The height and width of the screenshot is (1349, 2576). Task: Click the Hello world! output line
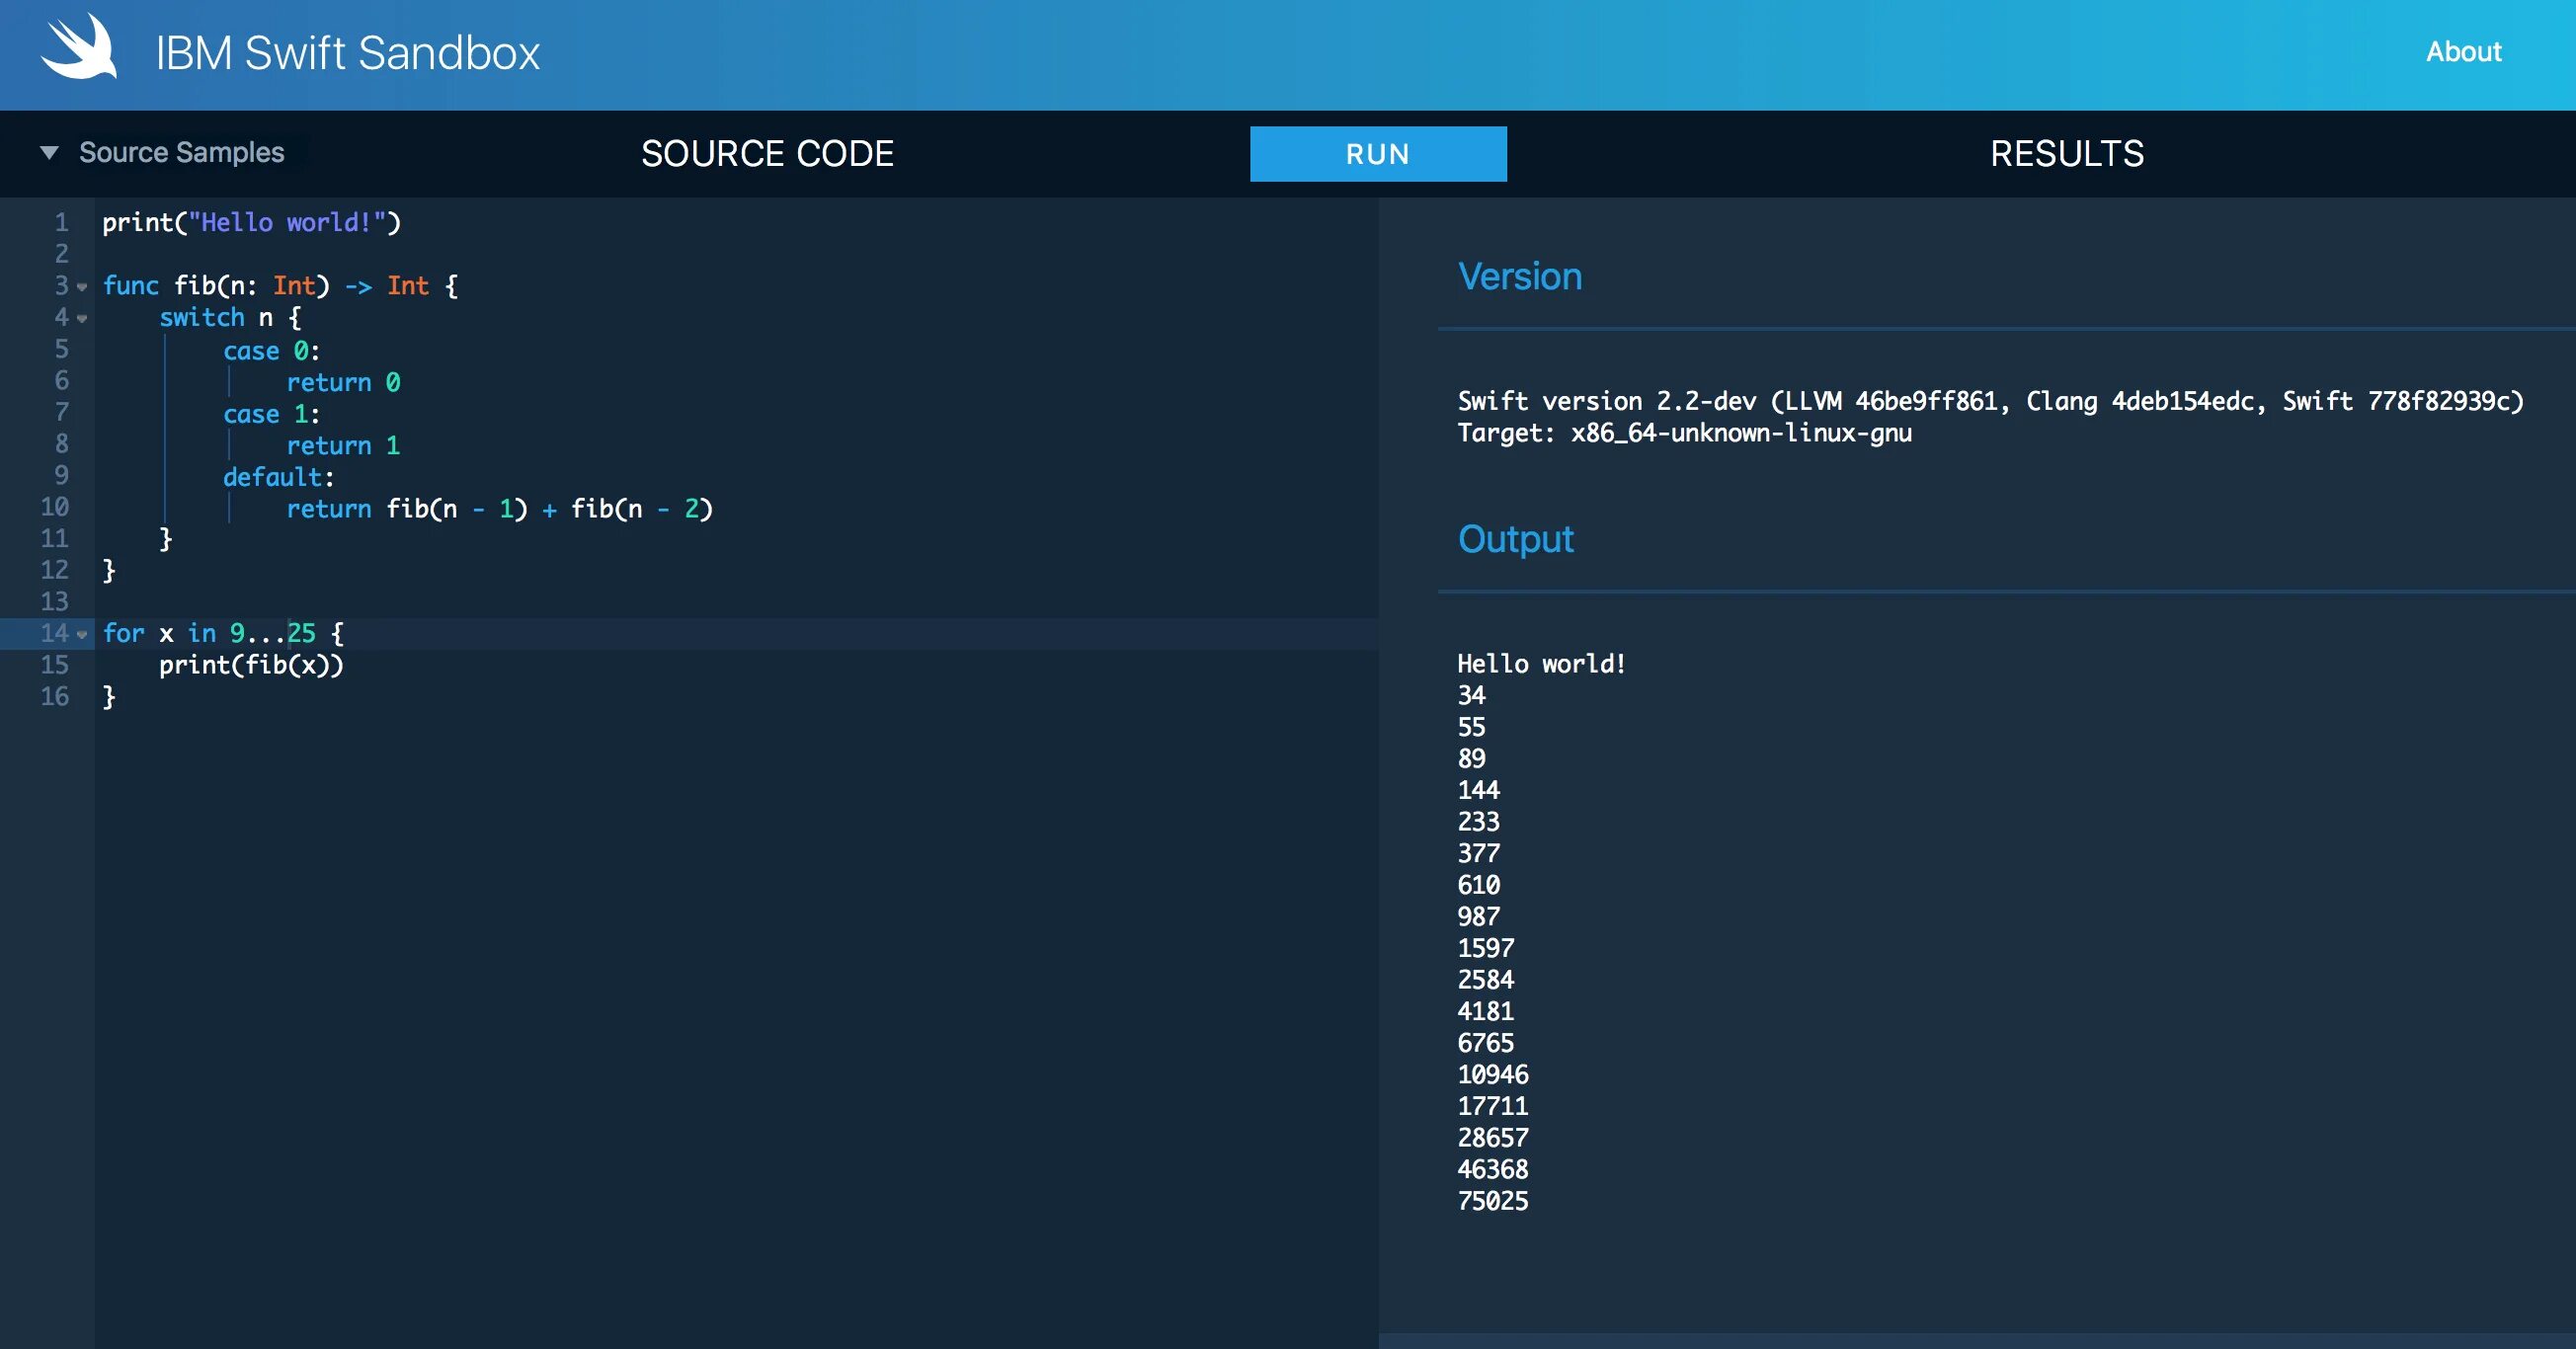1541,663
